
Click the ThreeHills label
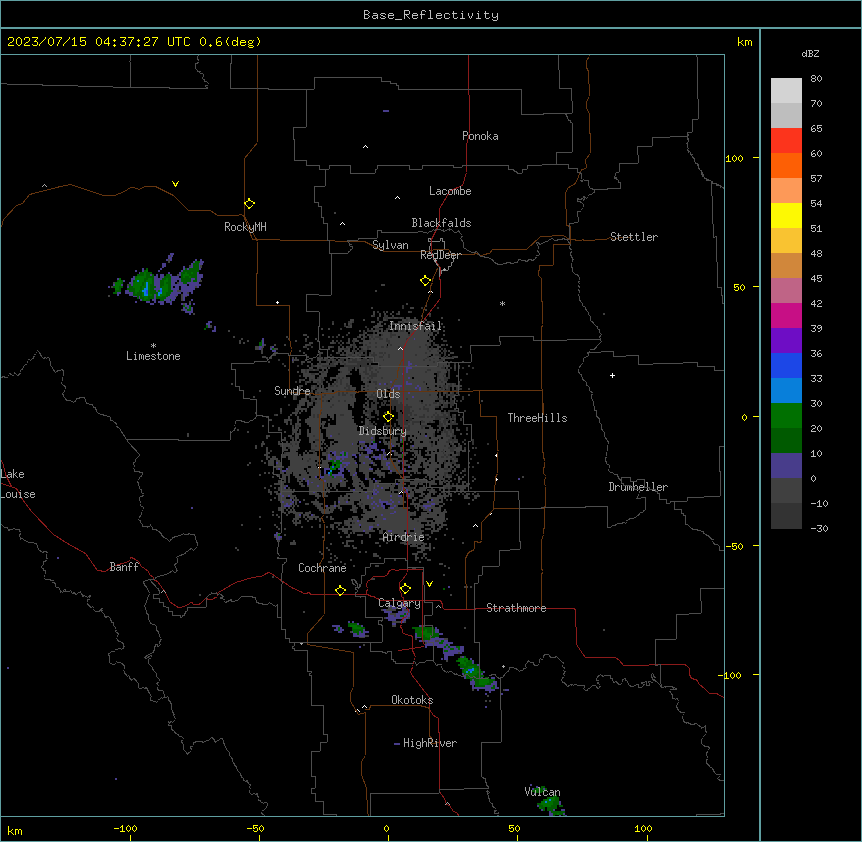click(537, 418)
